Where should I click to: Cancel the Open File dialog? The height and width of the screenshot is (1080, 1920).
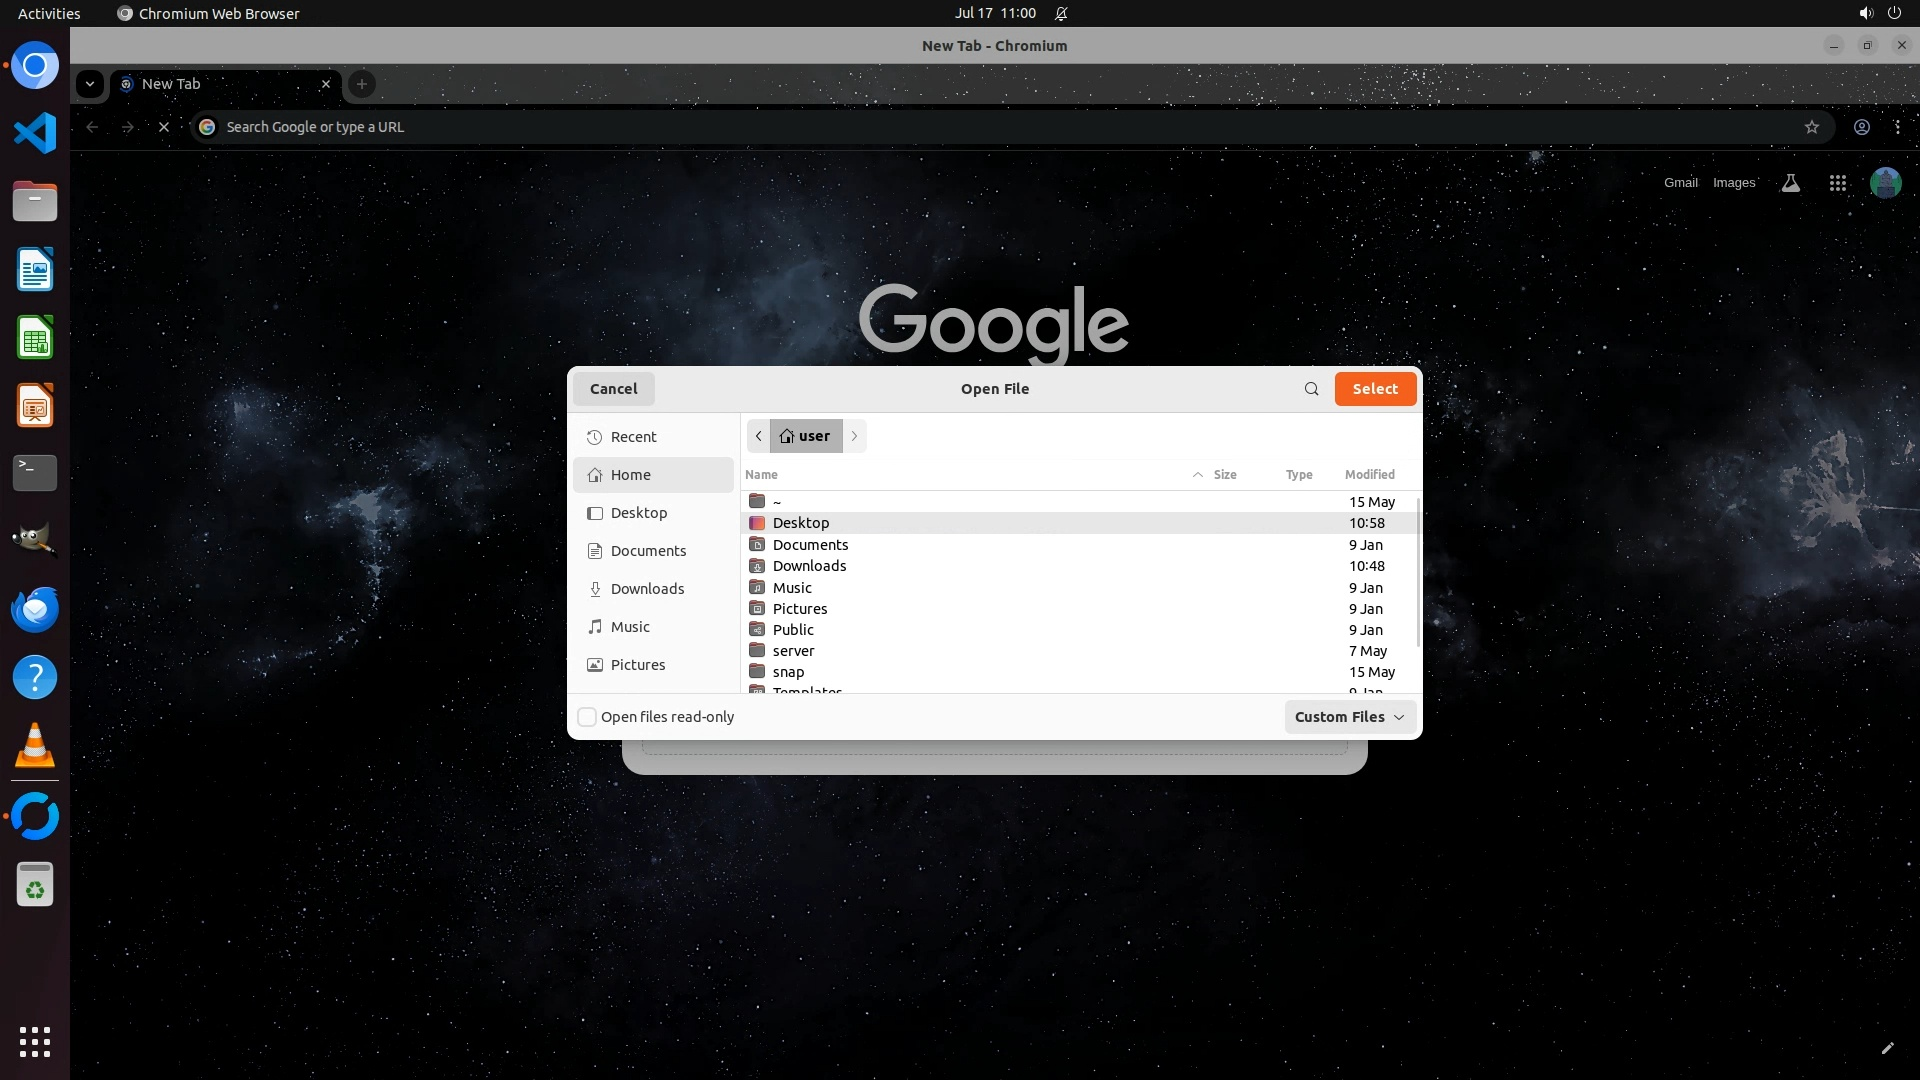613,389
